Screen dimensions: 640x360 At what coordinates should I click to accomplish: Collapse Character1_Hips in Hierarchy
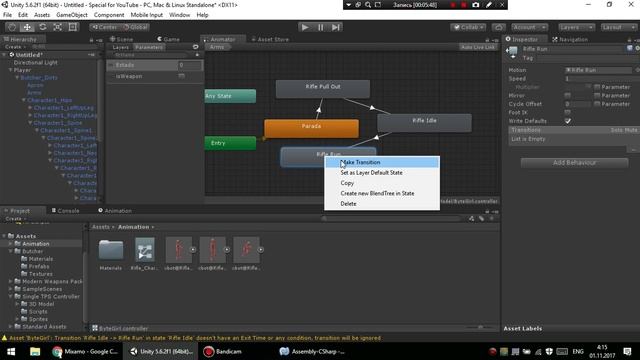[24, 100]
